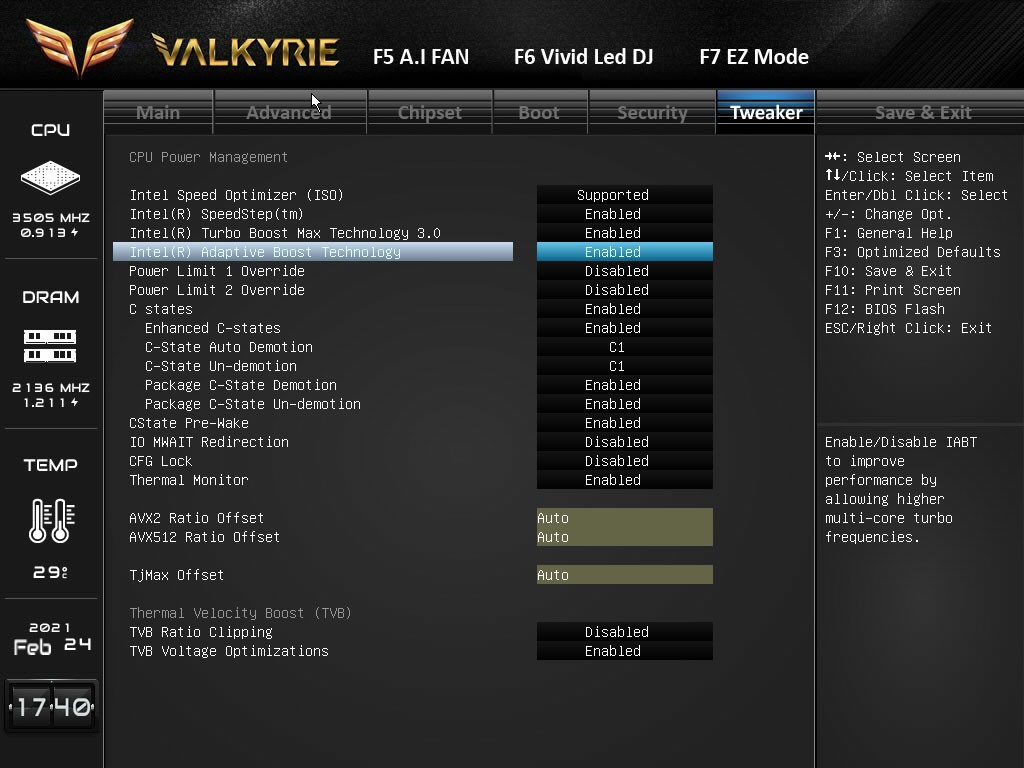Select AVX512 Ratio Offset label
Viewport: 1024px width, 768px height.
click(x=204, y=537)
